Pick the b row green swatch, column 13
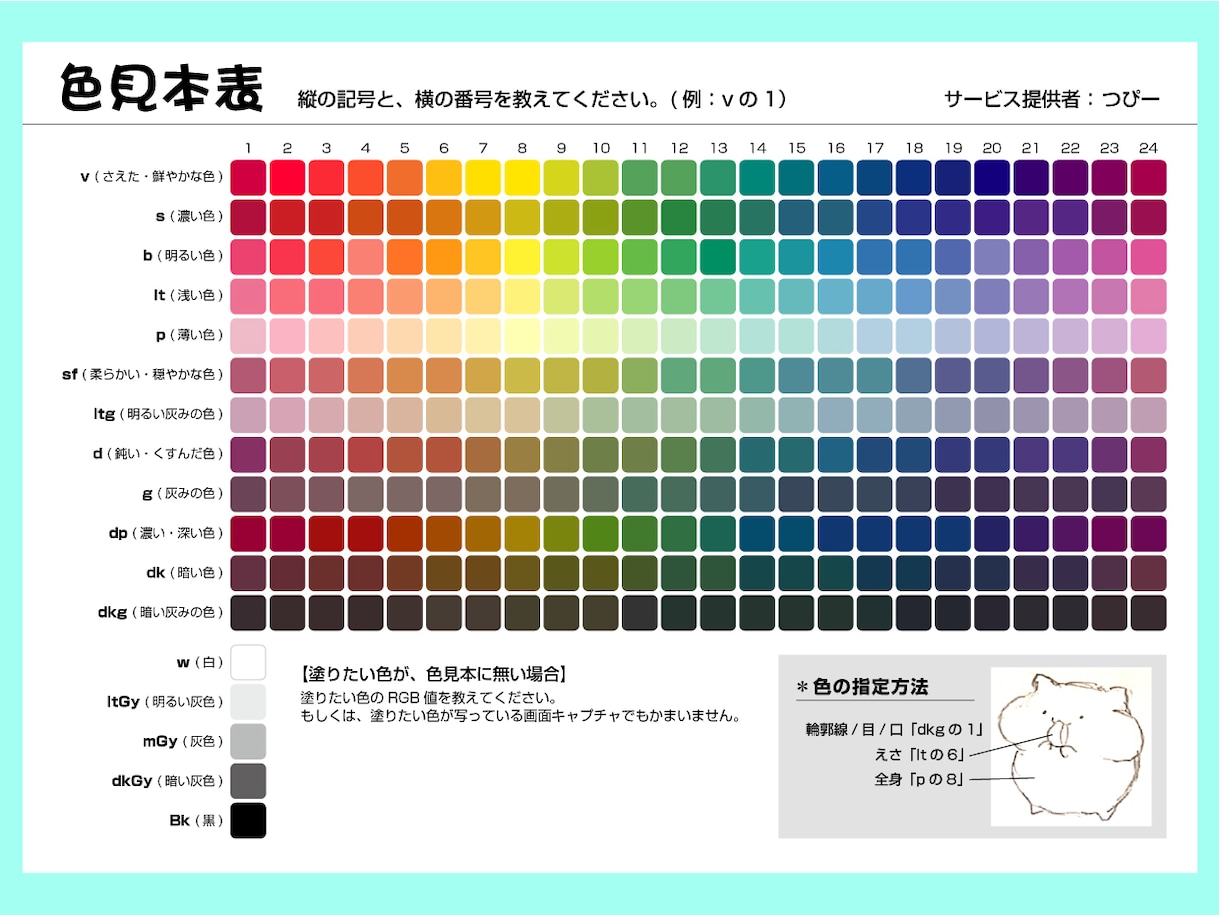The height and width of the screenshot is (915, 1220). tap(718, 256)
